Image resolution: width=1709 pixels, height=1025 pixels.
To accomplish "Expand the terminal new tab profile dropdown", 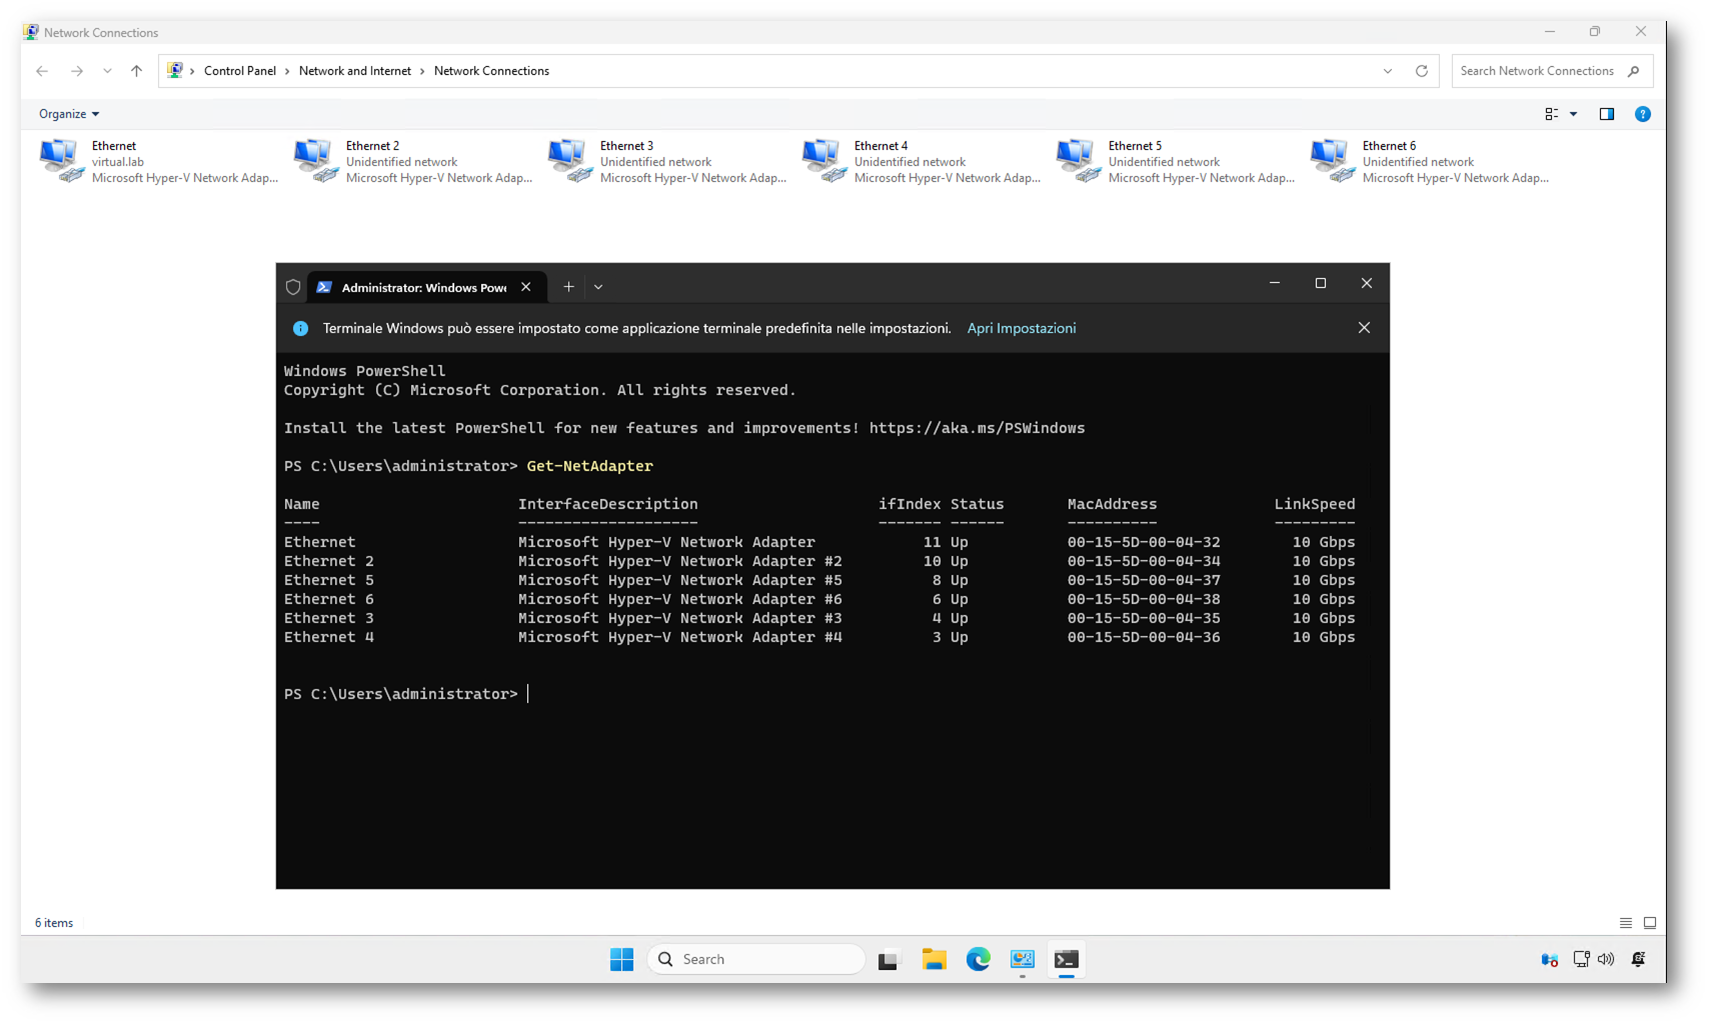I will pos(598,287).
